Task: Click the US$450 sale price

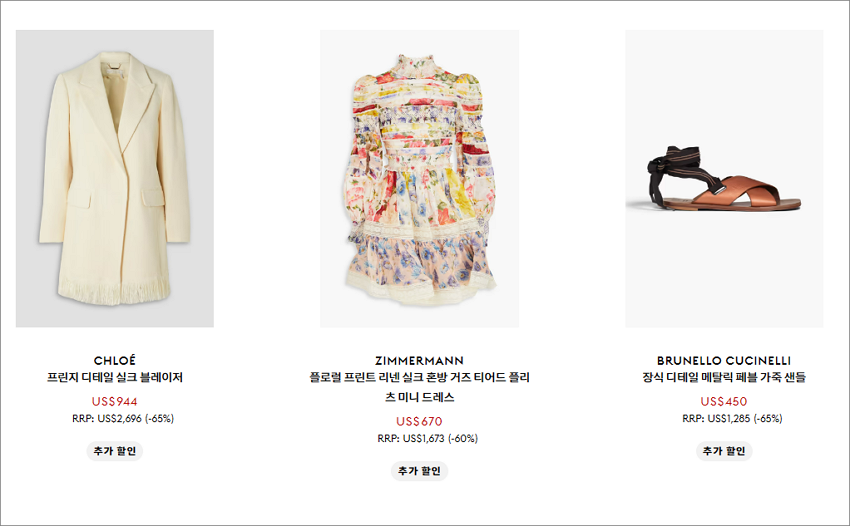Action: (x=724, y=402)
